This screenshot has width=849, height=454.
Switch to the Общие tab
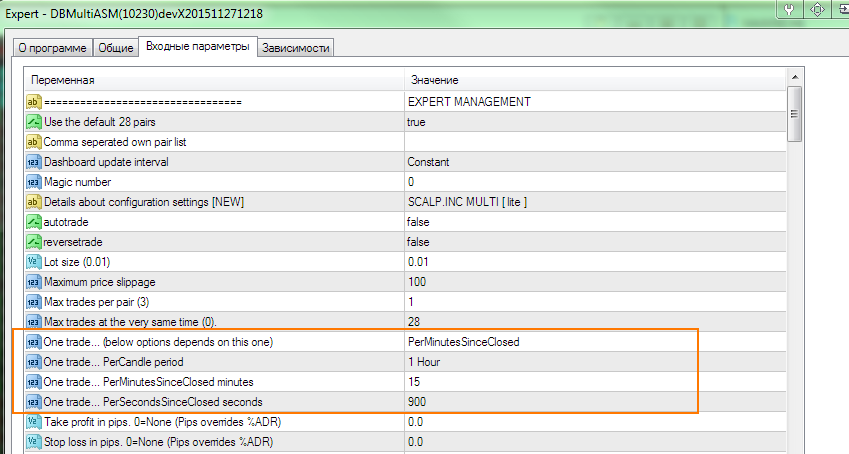point(115,48)
